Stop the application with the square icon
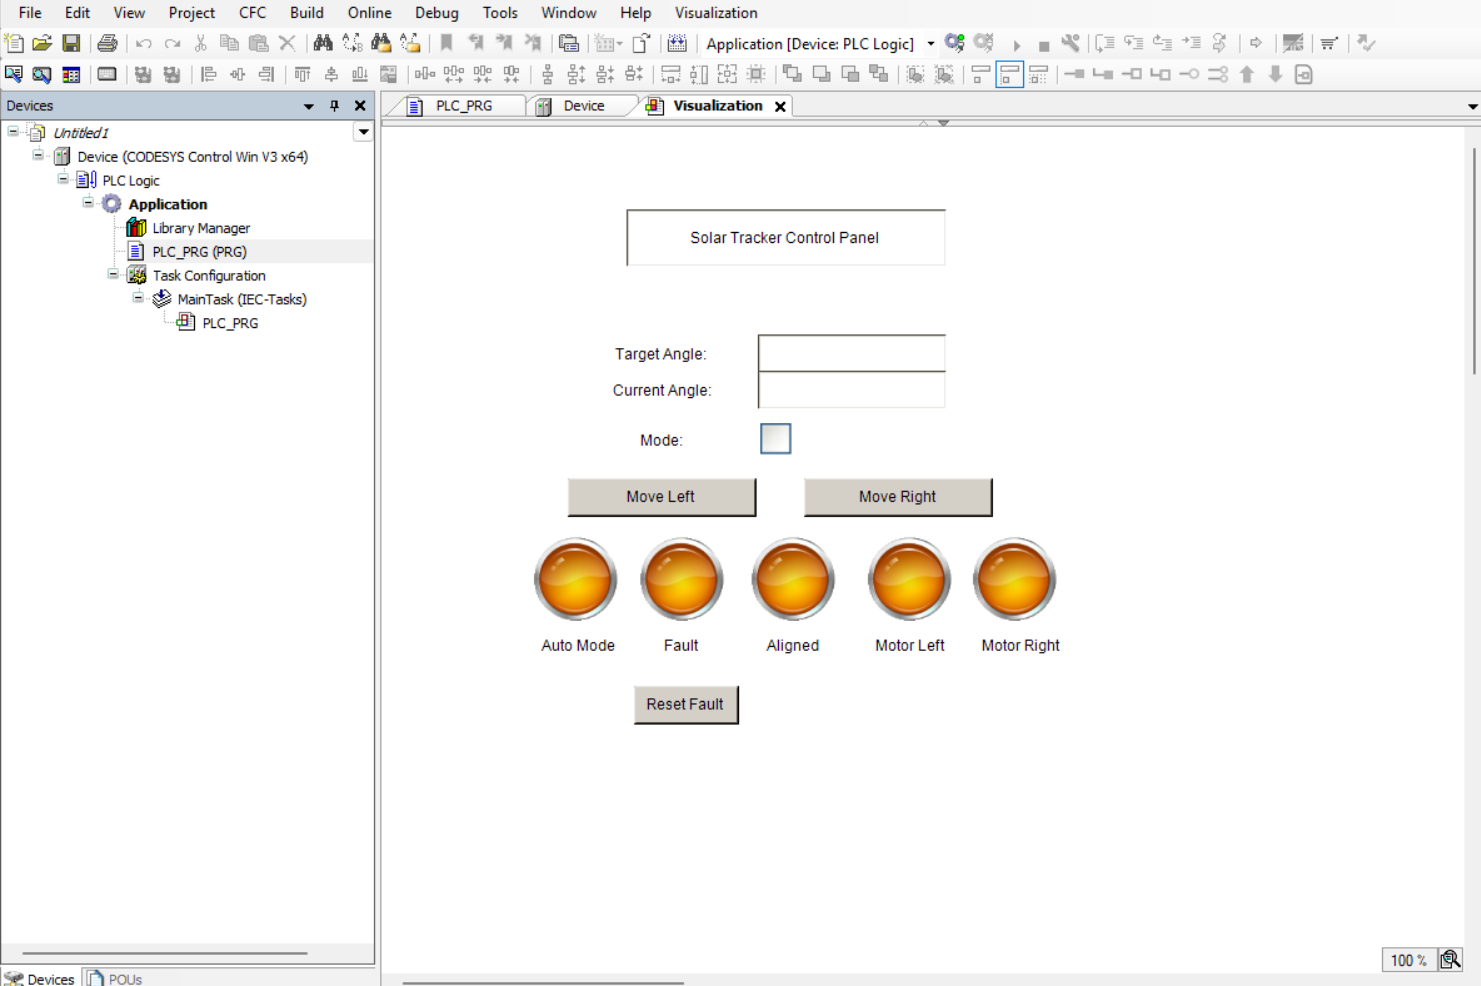 (x=1043, y=44)
